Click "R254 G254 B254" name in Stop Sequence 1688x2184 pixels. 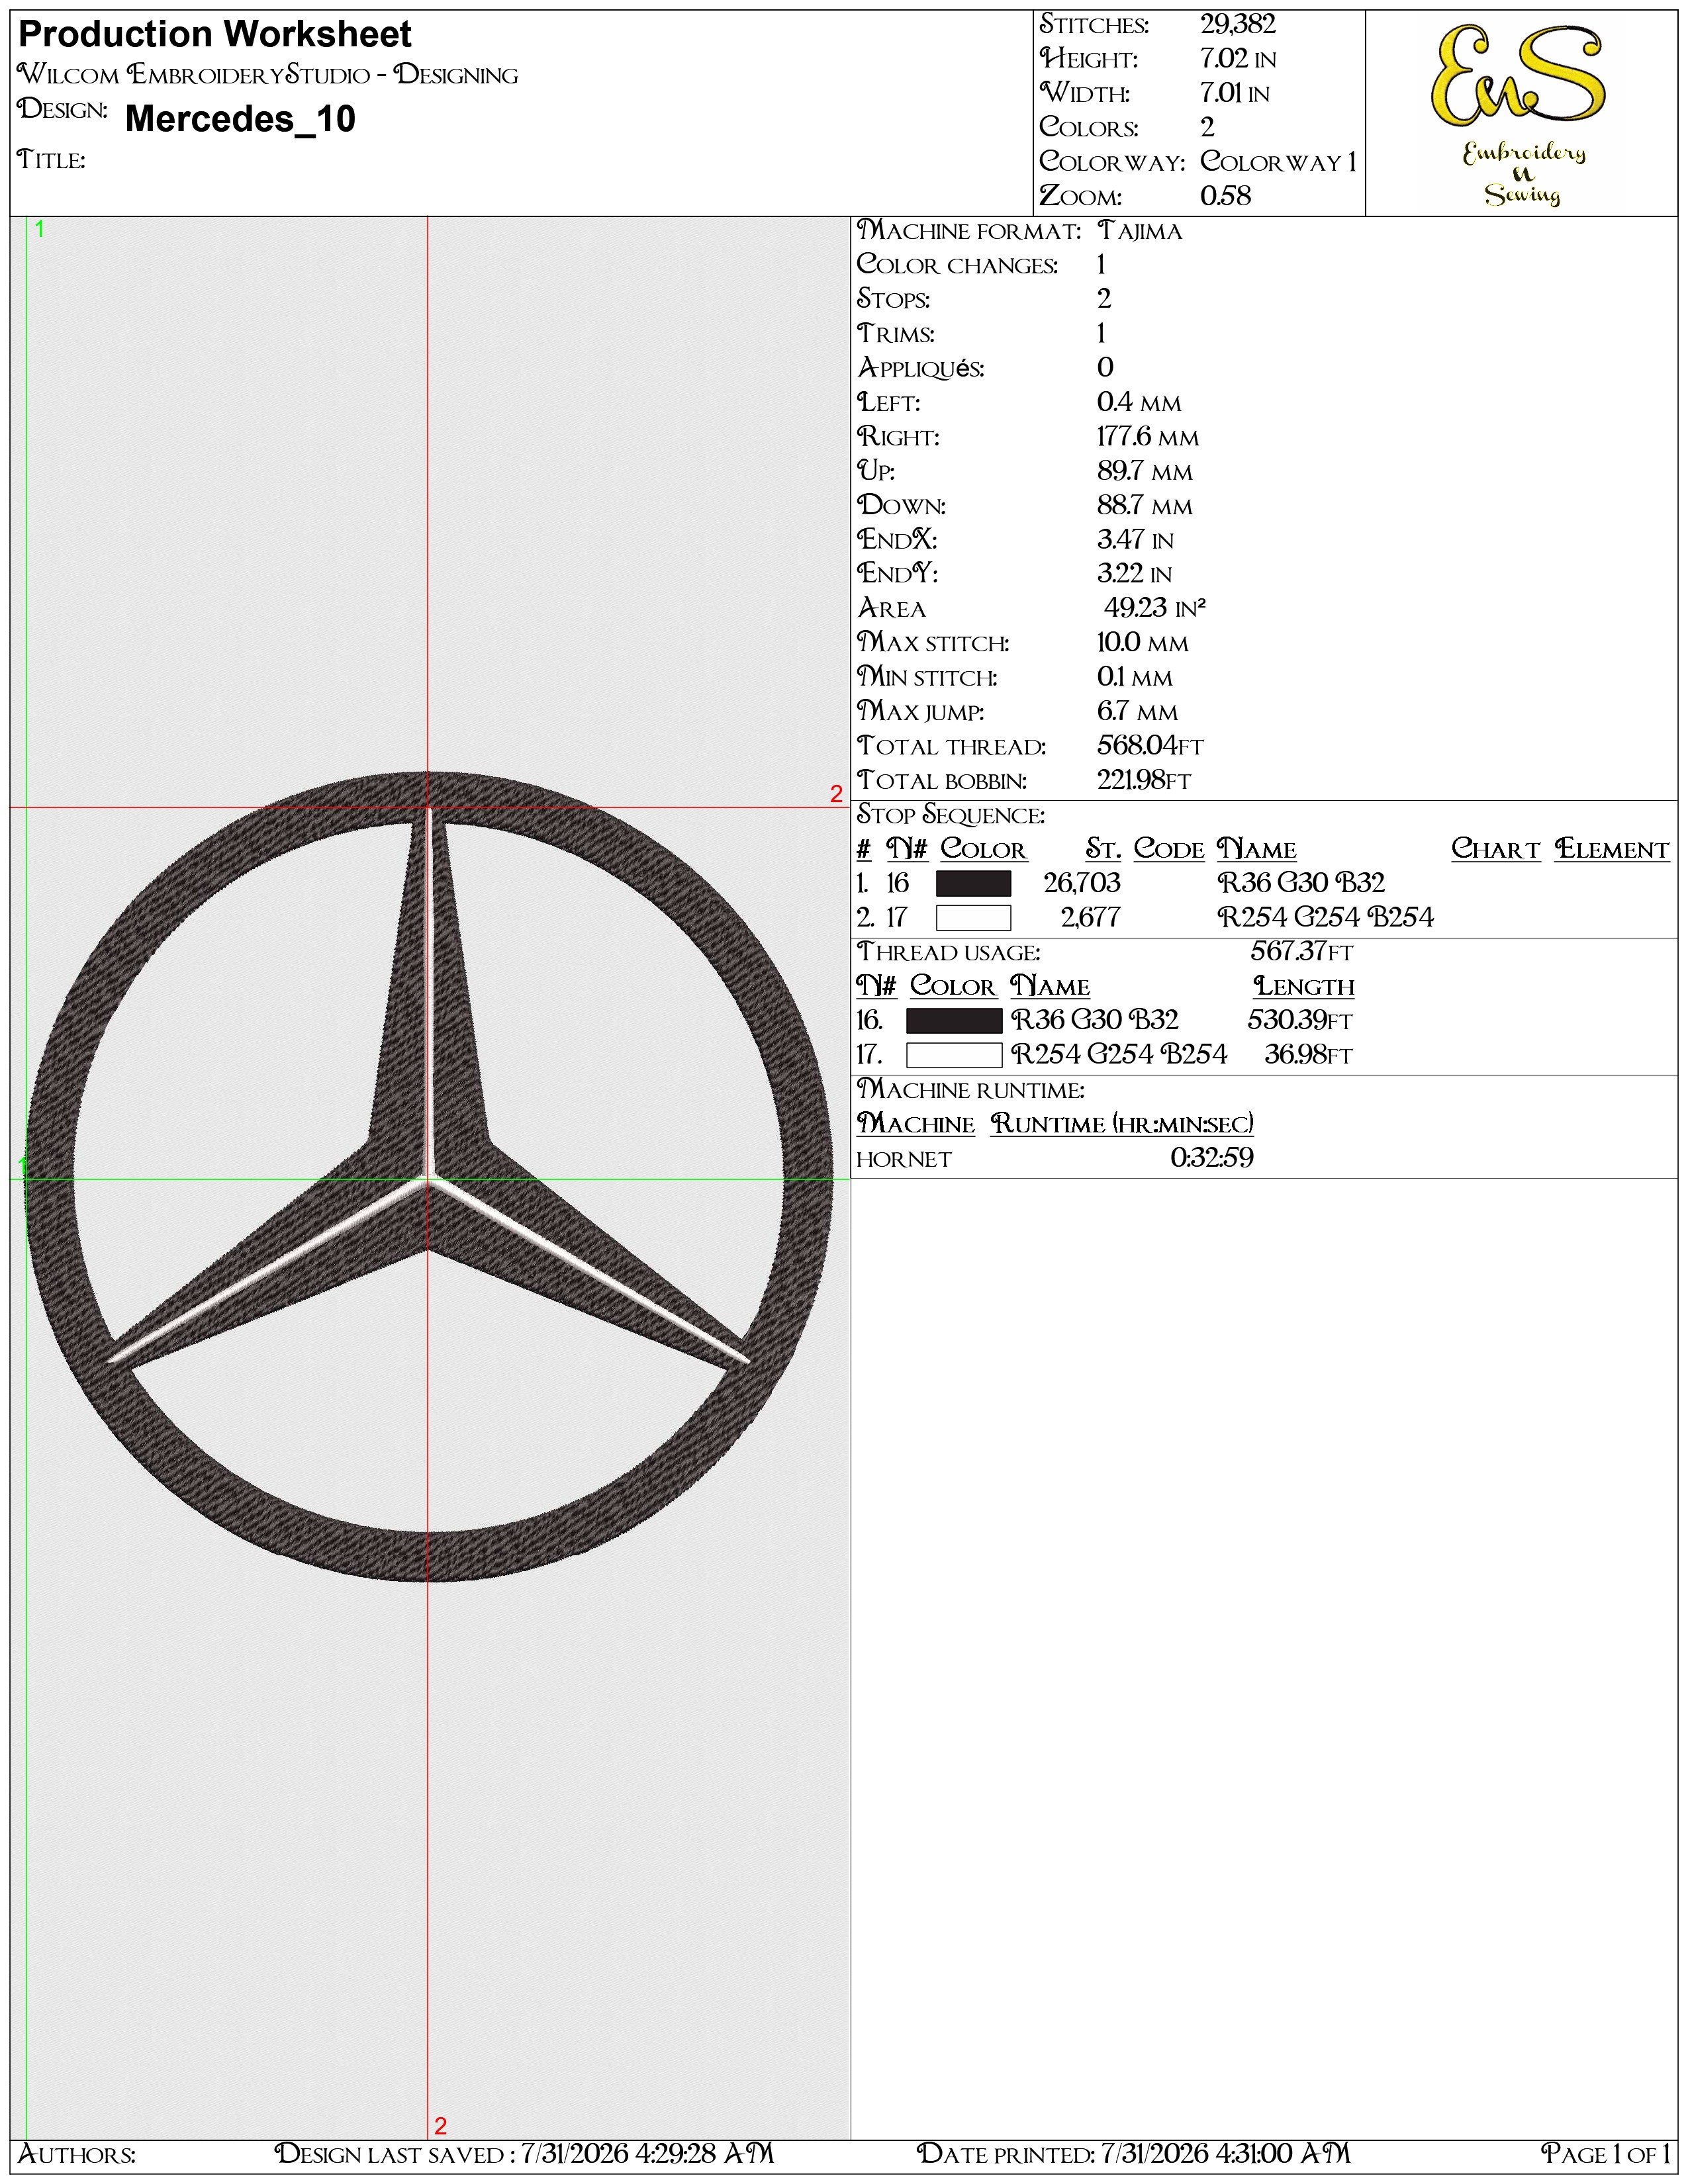[x=1325, y=917]
